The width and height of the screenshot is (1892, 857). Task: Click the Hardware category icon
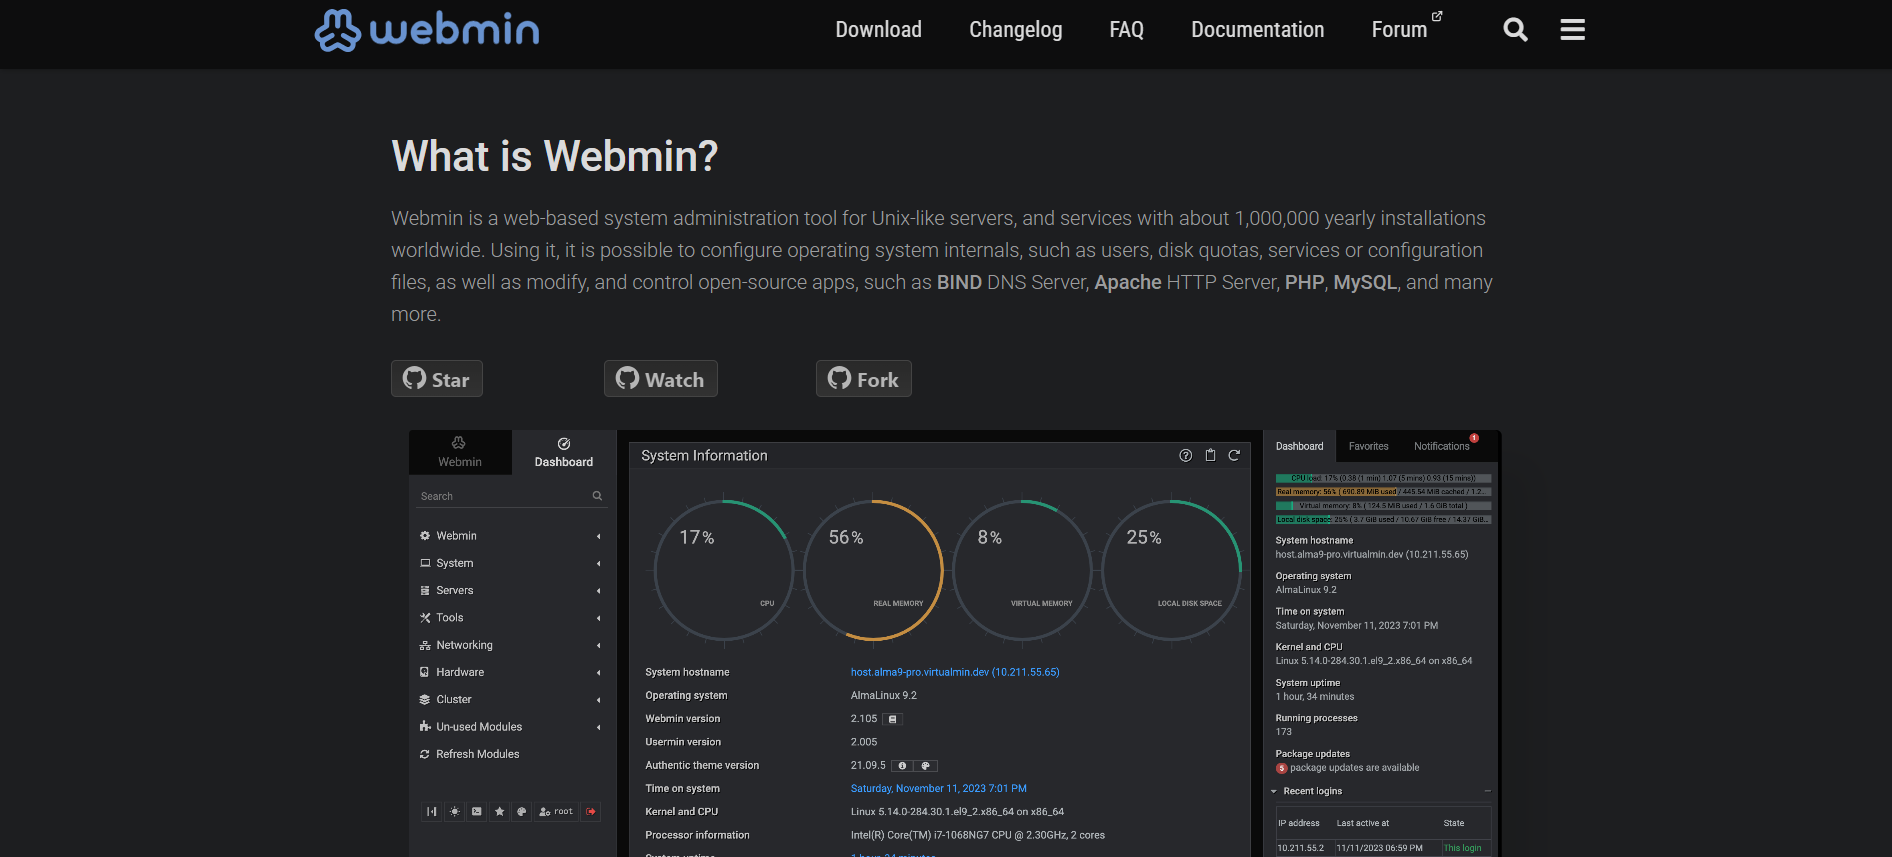(x=425, y=672)
